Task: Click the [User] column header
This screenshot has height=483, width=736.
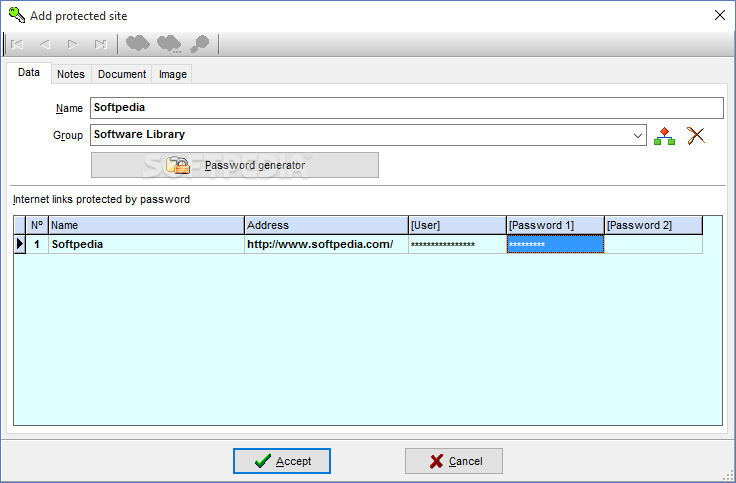Action: [458, 225]
